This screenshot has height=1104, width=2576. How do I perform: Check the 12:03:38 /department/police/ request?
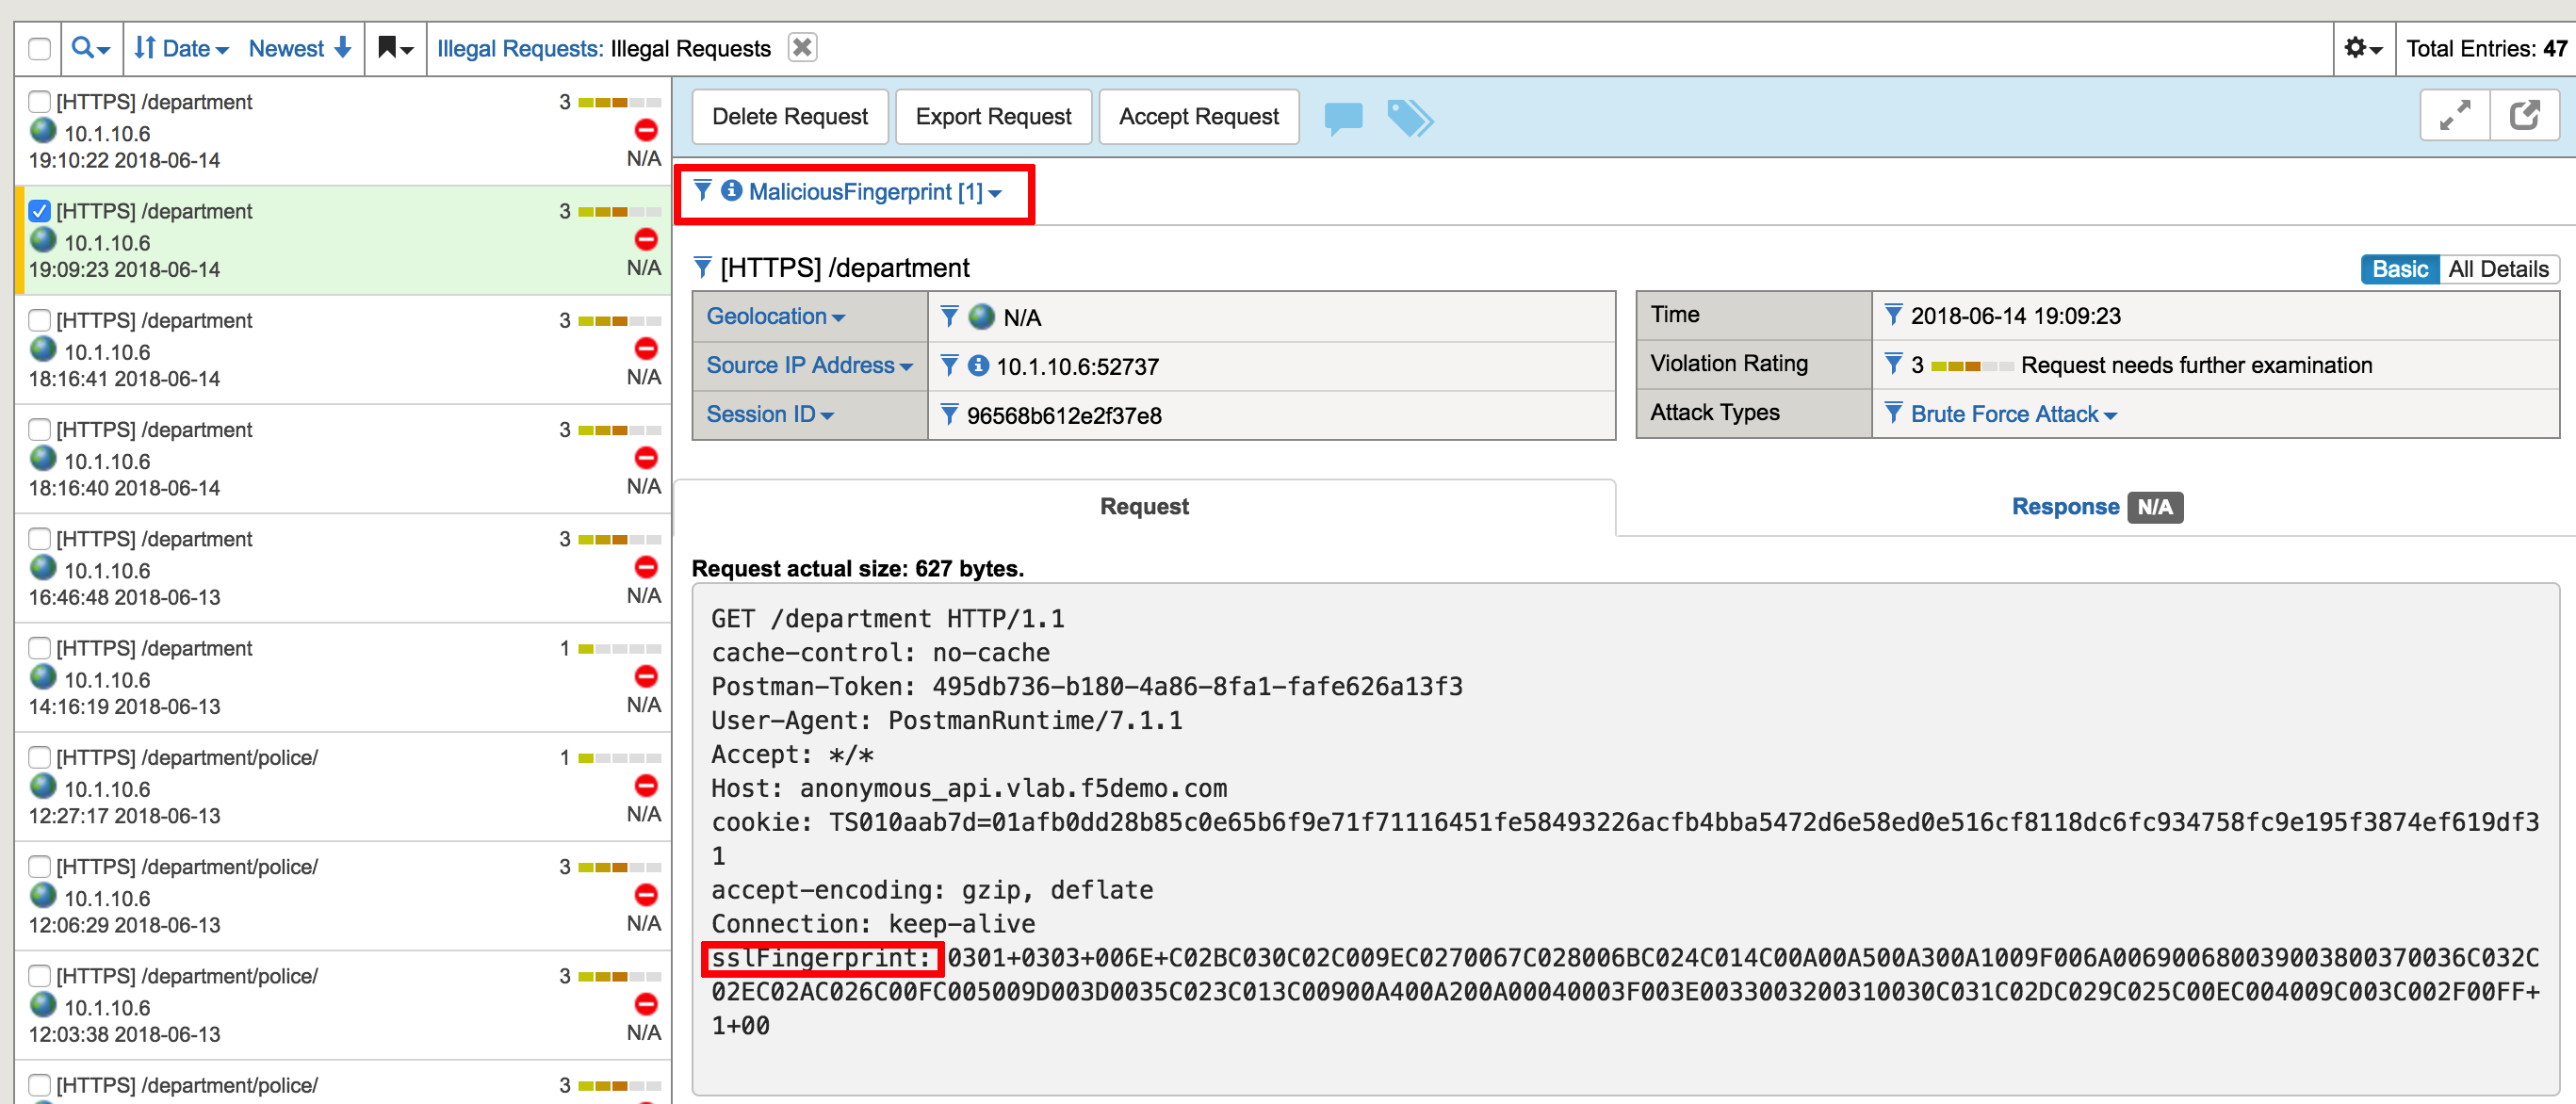[40, 976]
